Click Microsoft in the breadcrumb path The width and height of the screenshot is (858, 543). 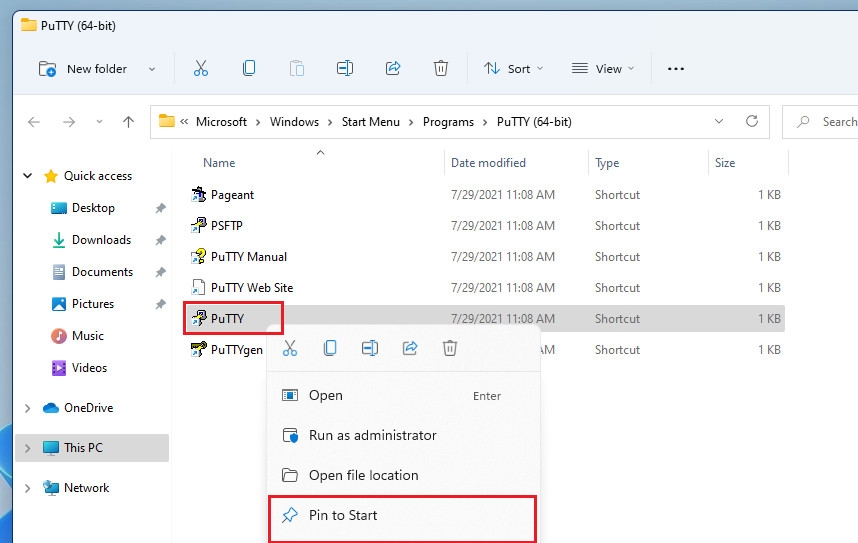221,122
